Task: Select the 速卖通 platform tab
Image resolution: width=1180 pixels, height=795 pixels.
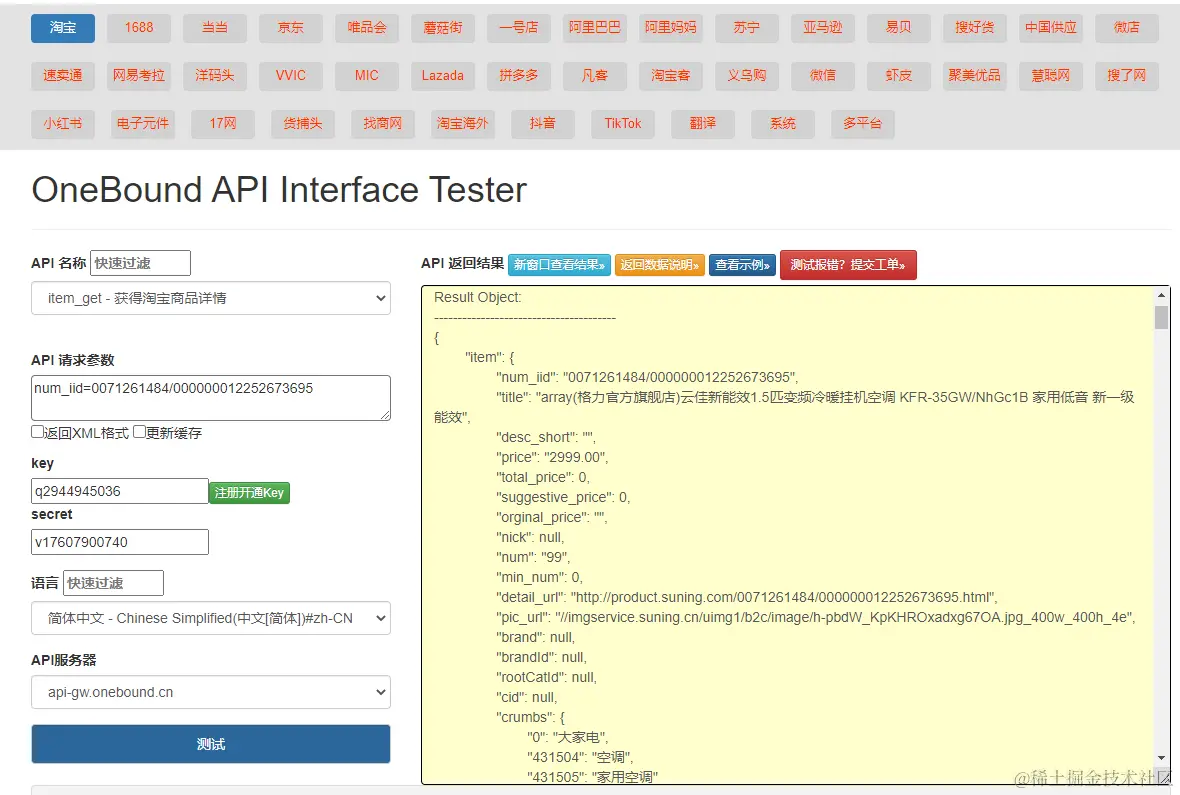Action: (x=62, y=76)
